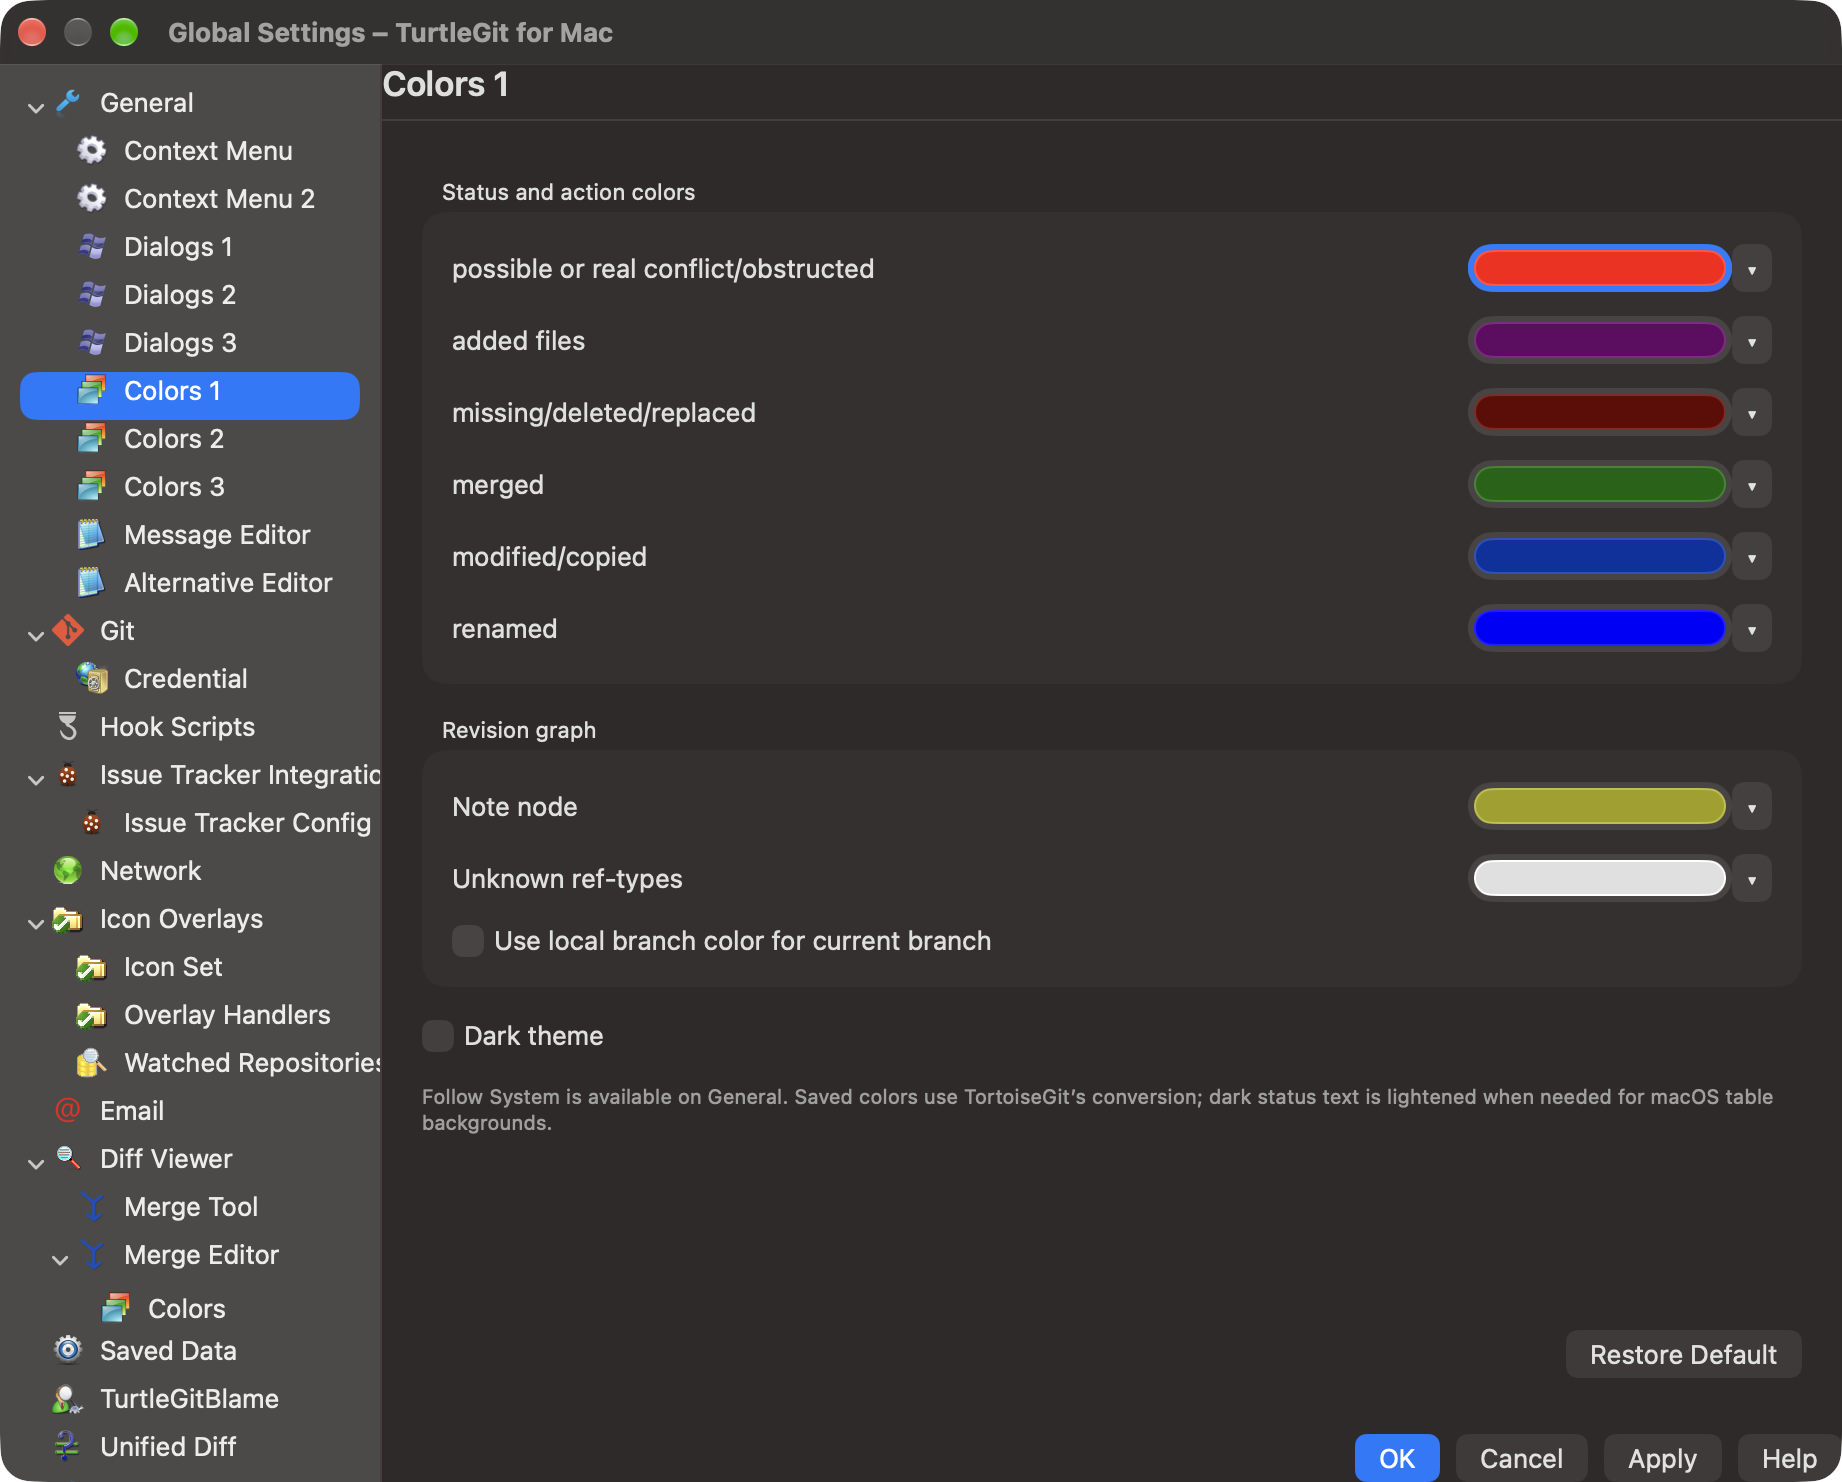Pick the olive Note node color swatch

pos(1599,806)
